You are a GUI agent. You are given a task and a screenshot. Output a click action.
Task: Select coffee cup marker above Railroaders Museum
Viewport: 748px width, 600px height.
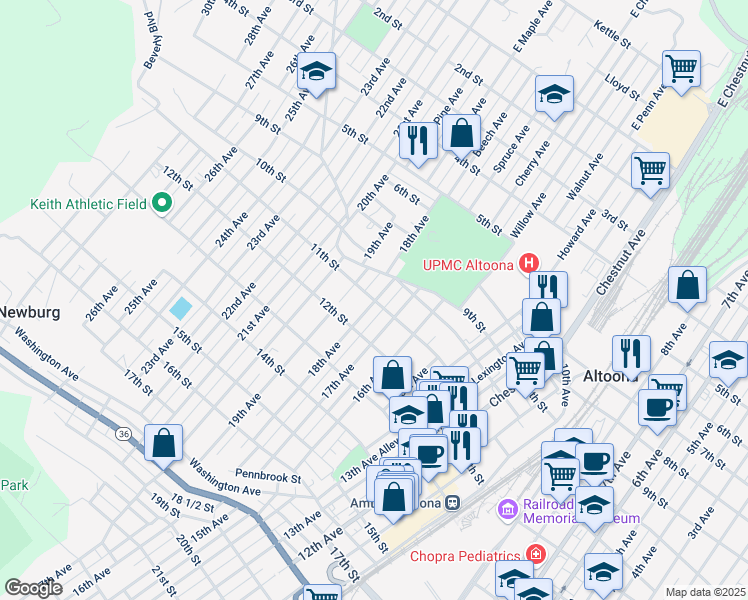(x=595, y=464)
